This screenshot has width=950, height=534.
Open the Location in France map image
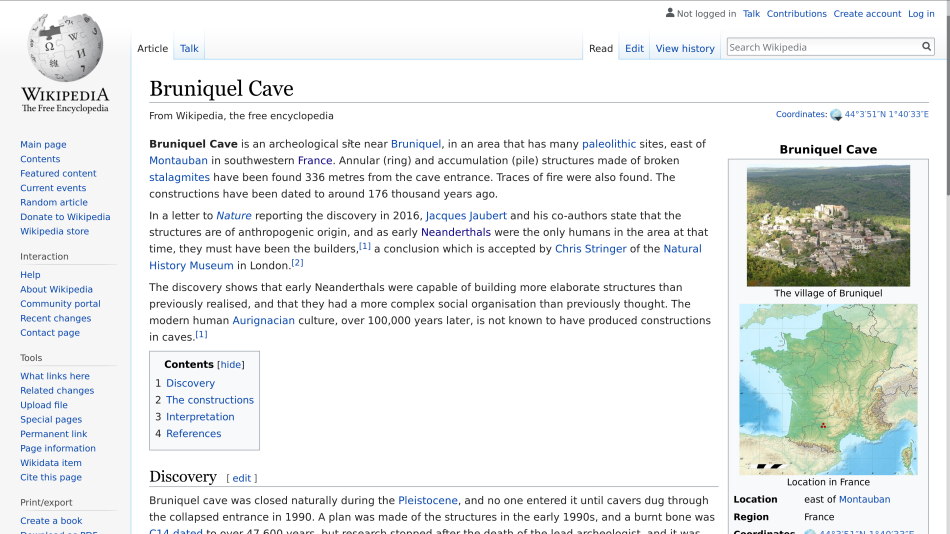tap(828, 389)
